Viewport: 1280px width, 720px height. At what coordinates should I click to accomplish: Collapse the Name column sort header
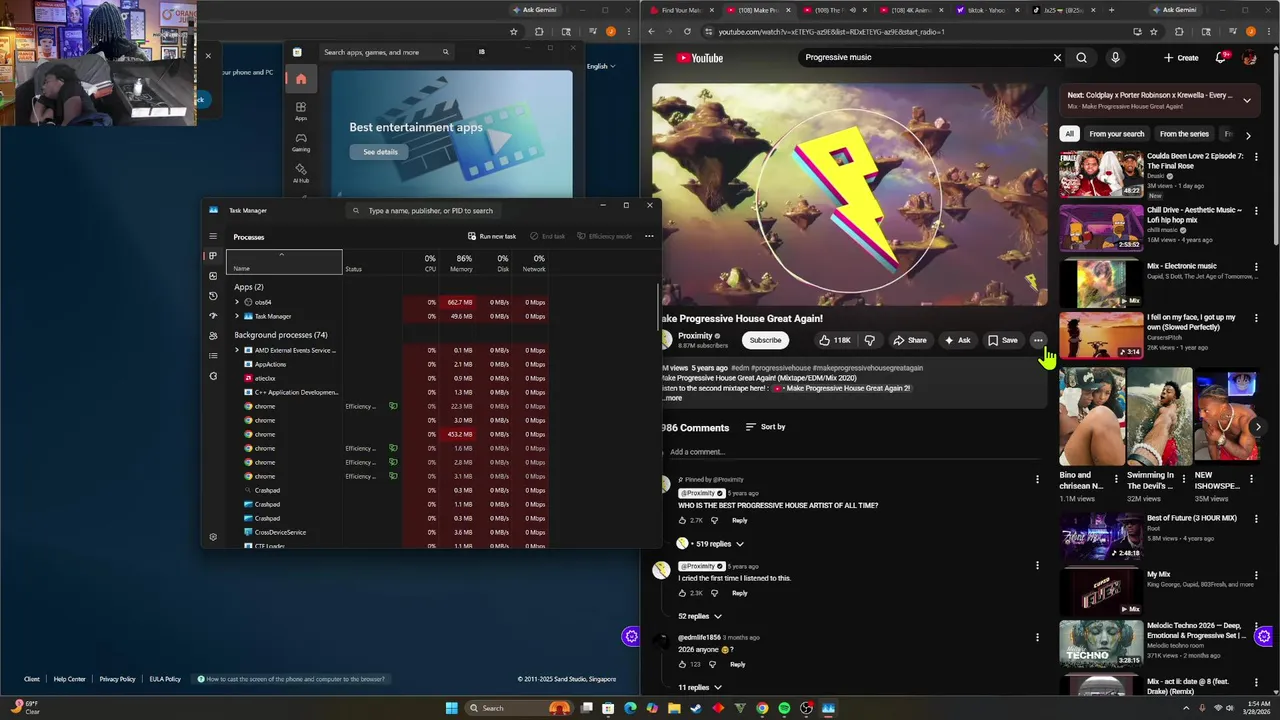(284, 262)
